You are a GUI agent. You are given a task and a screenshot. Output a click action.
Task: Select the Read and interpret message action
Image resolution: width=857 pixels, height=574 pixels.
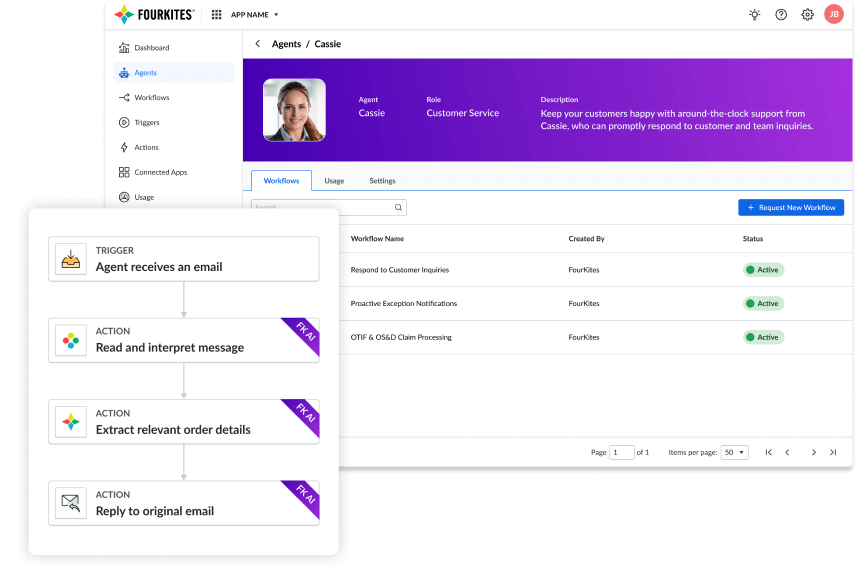coord(184,341)
